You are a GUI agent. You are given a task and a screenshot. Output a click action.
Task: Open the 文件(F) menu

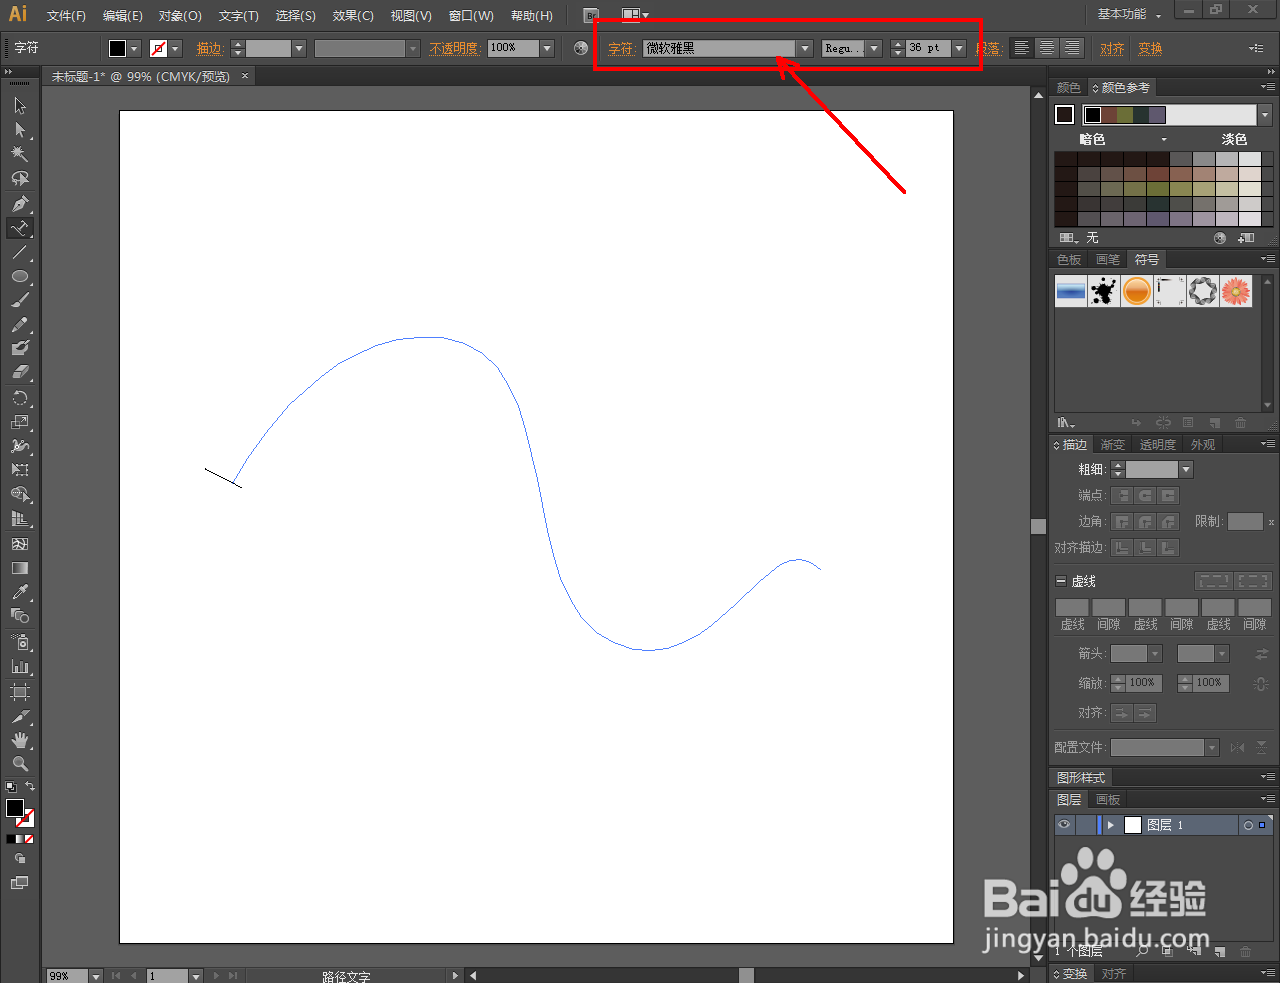click(66, 16)
